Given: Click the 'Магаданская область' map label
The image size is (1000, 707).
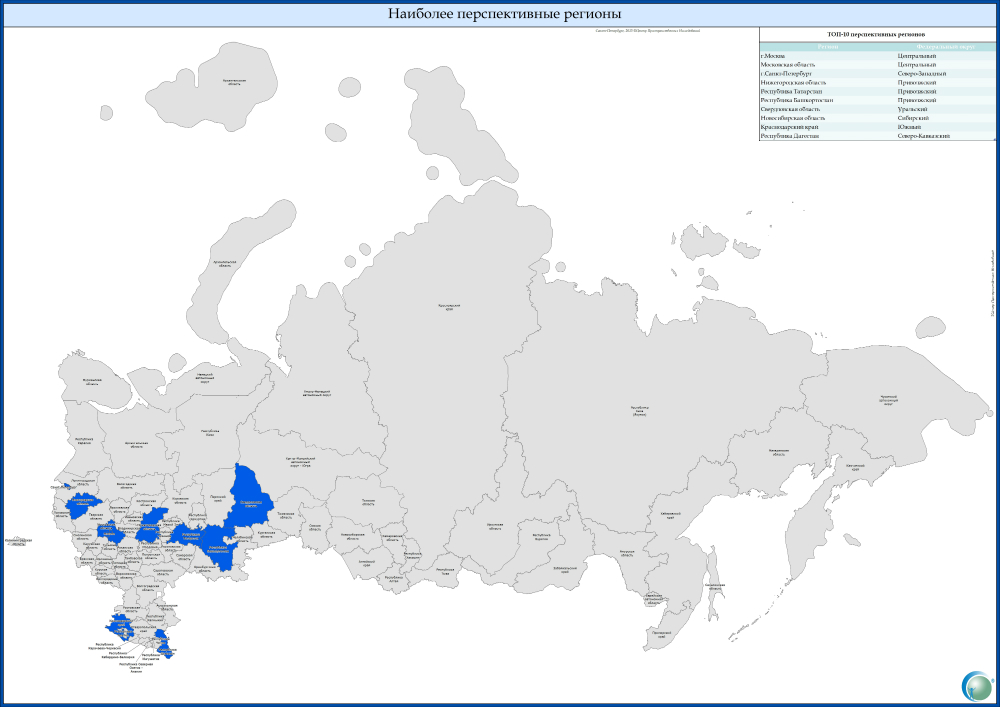Looking at the screenshot, I should (779, 453).
